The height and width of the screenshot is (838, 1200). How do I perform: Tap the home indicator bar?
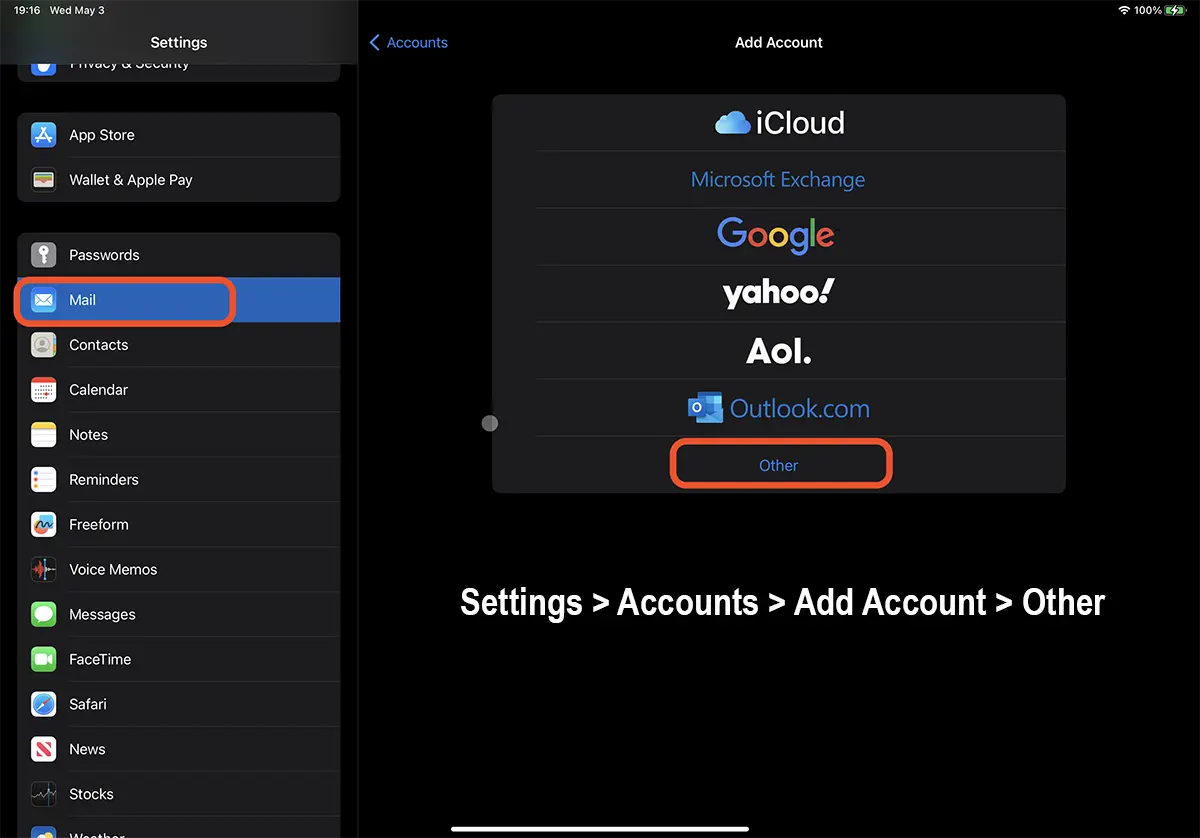pos(600,828)
